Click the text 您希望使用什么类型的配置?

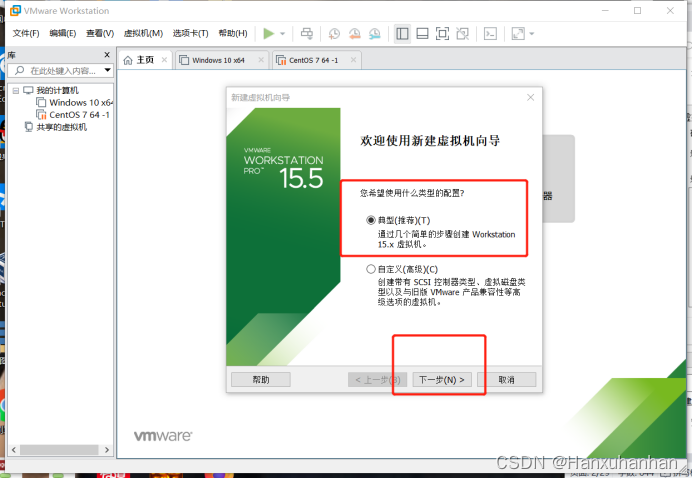pyautogui.click(x=412, y=193)
